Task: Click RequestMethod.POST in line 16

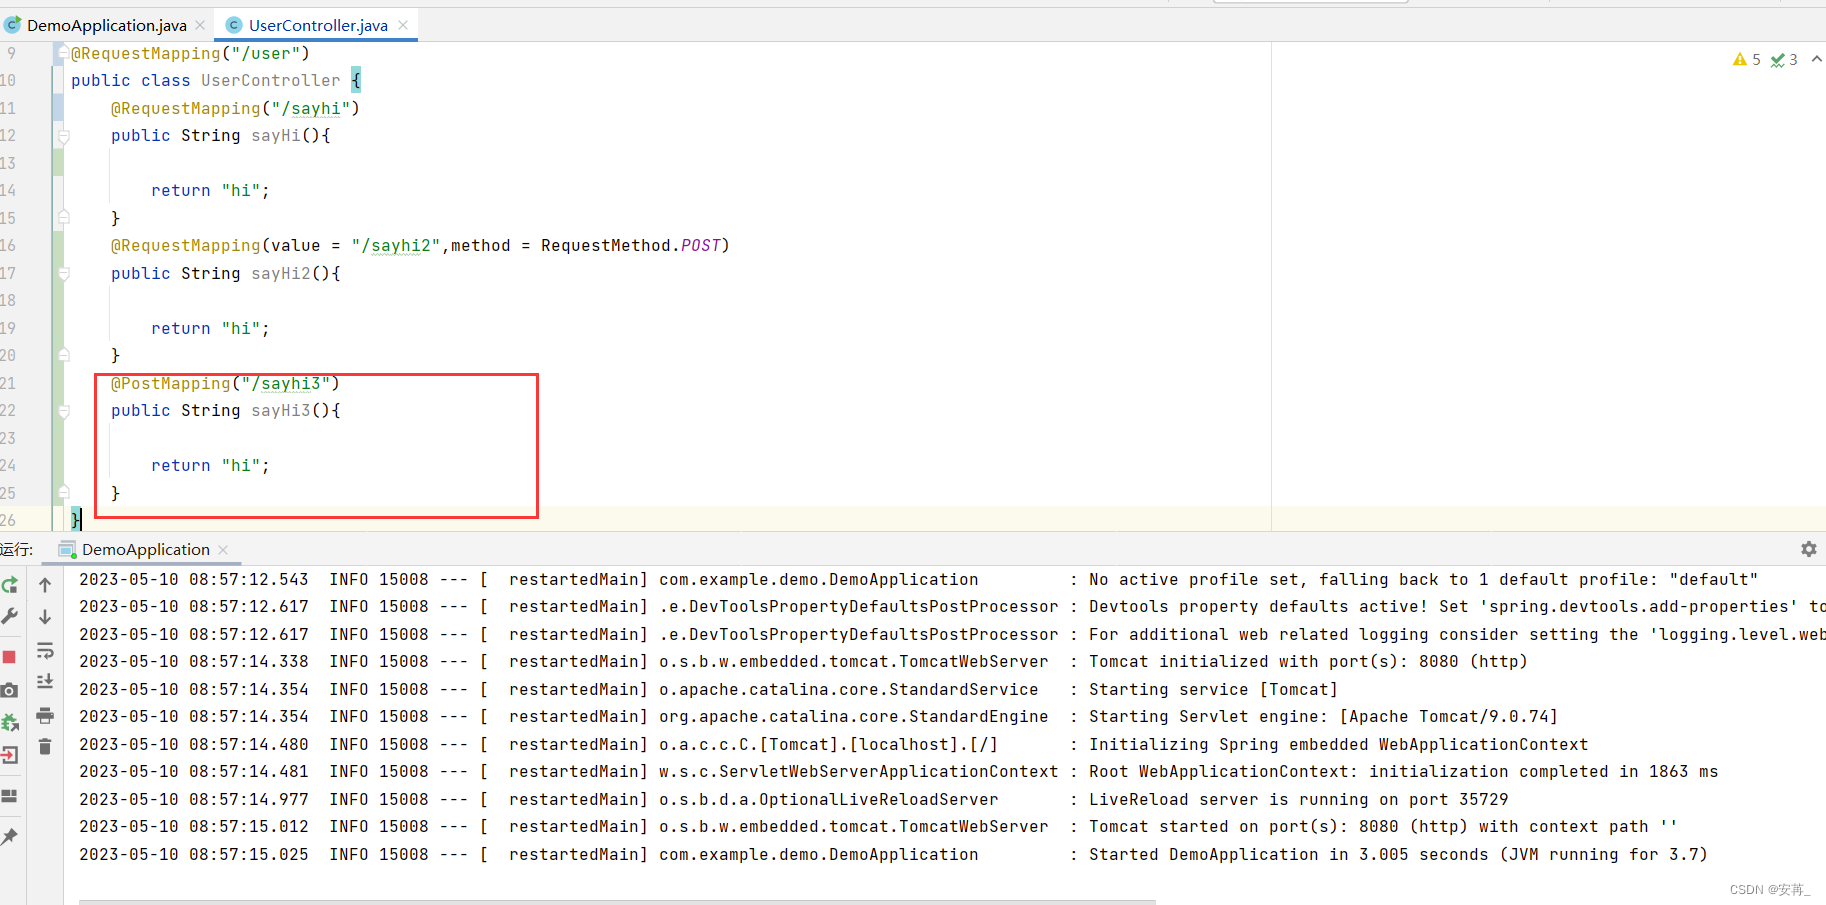Action: [631, 246]
